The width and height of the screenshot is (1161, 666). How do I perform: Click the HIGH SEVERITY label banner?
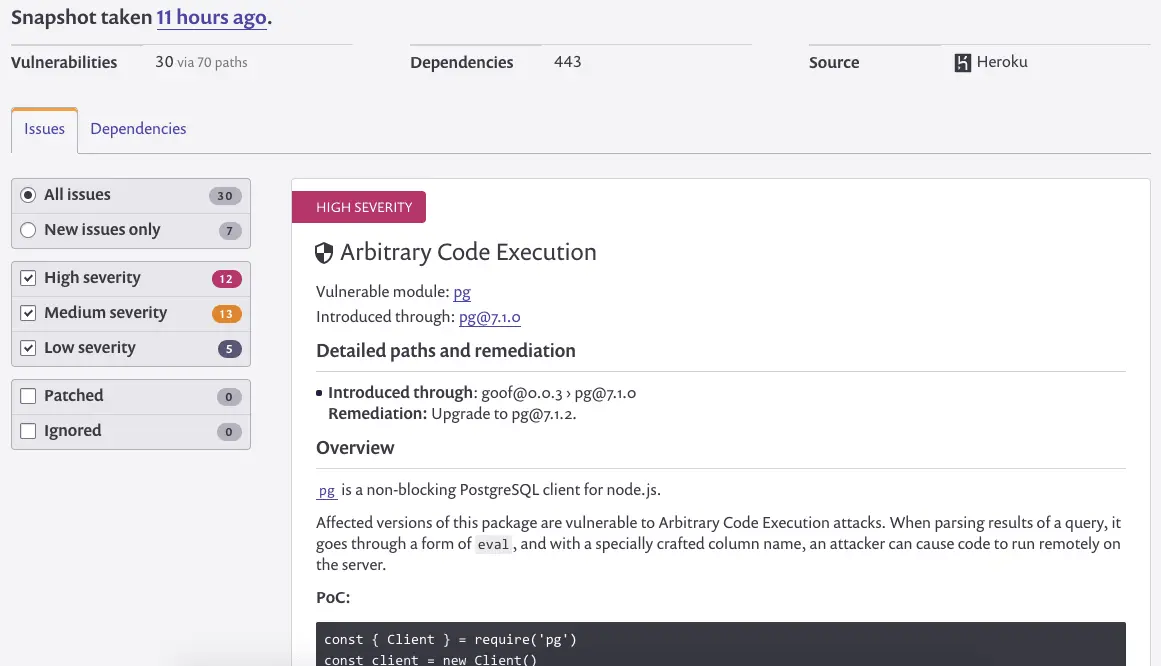tap(359, 207)
